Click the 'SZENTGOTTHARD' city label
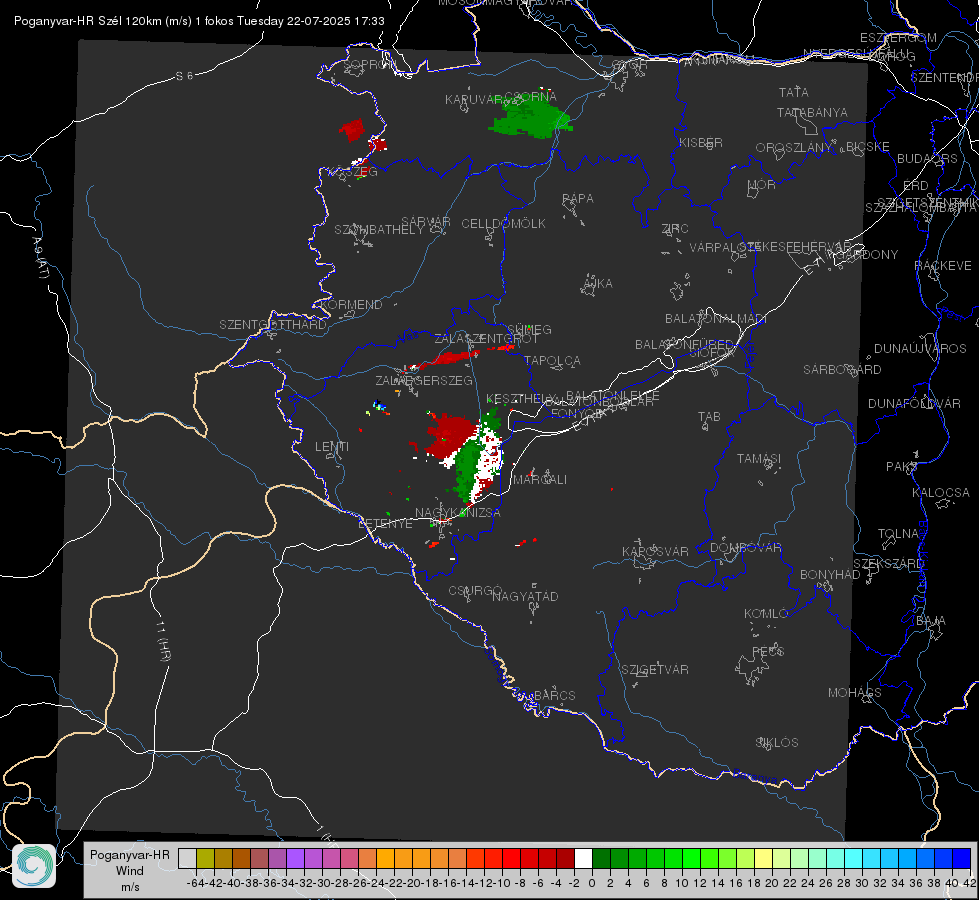This screenshot has width=979, height=900. 273,325
